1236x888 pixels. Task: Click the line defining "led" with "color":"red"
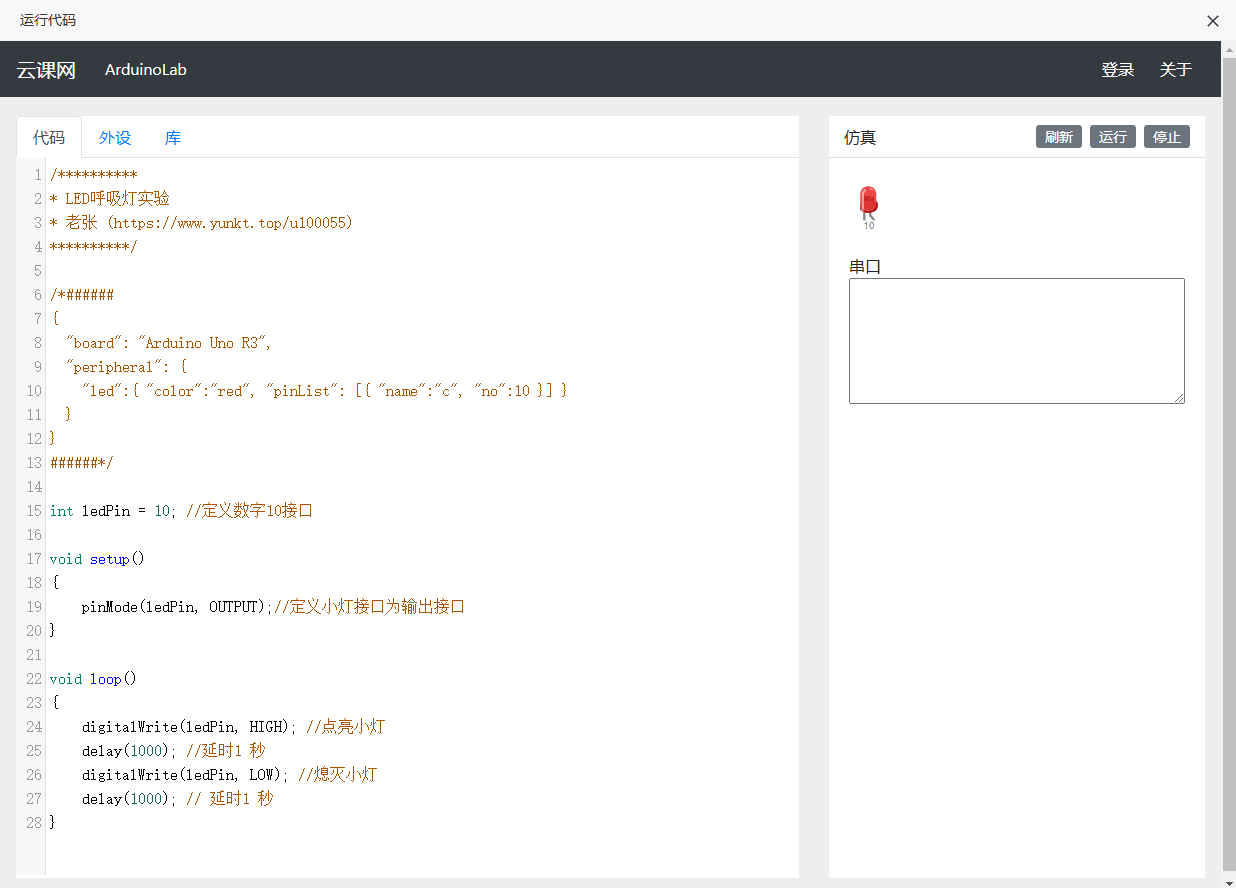pyautogui.click(x=325, y=391)
